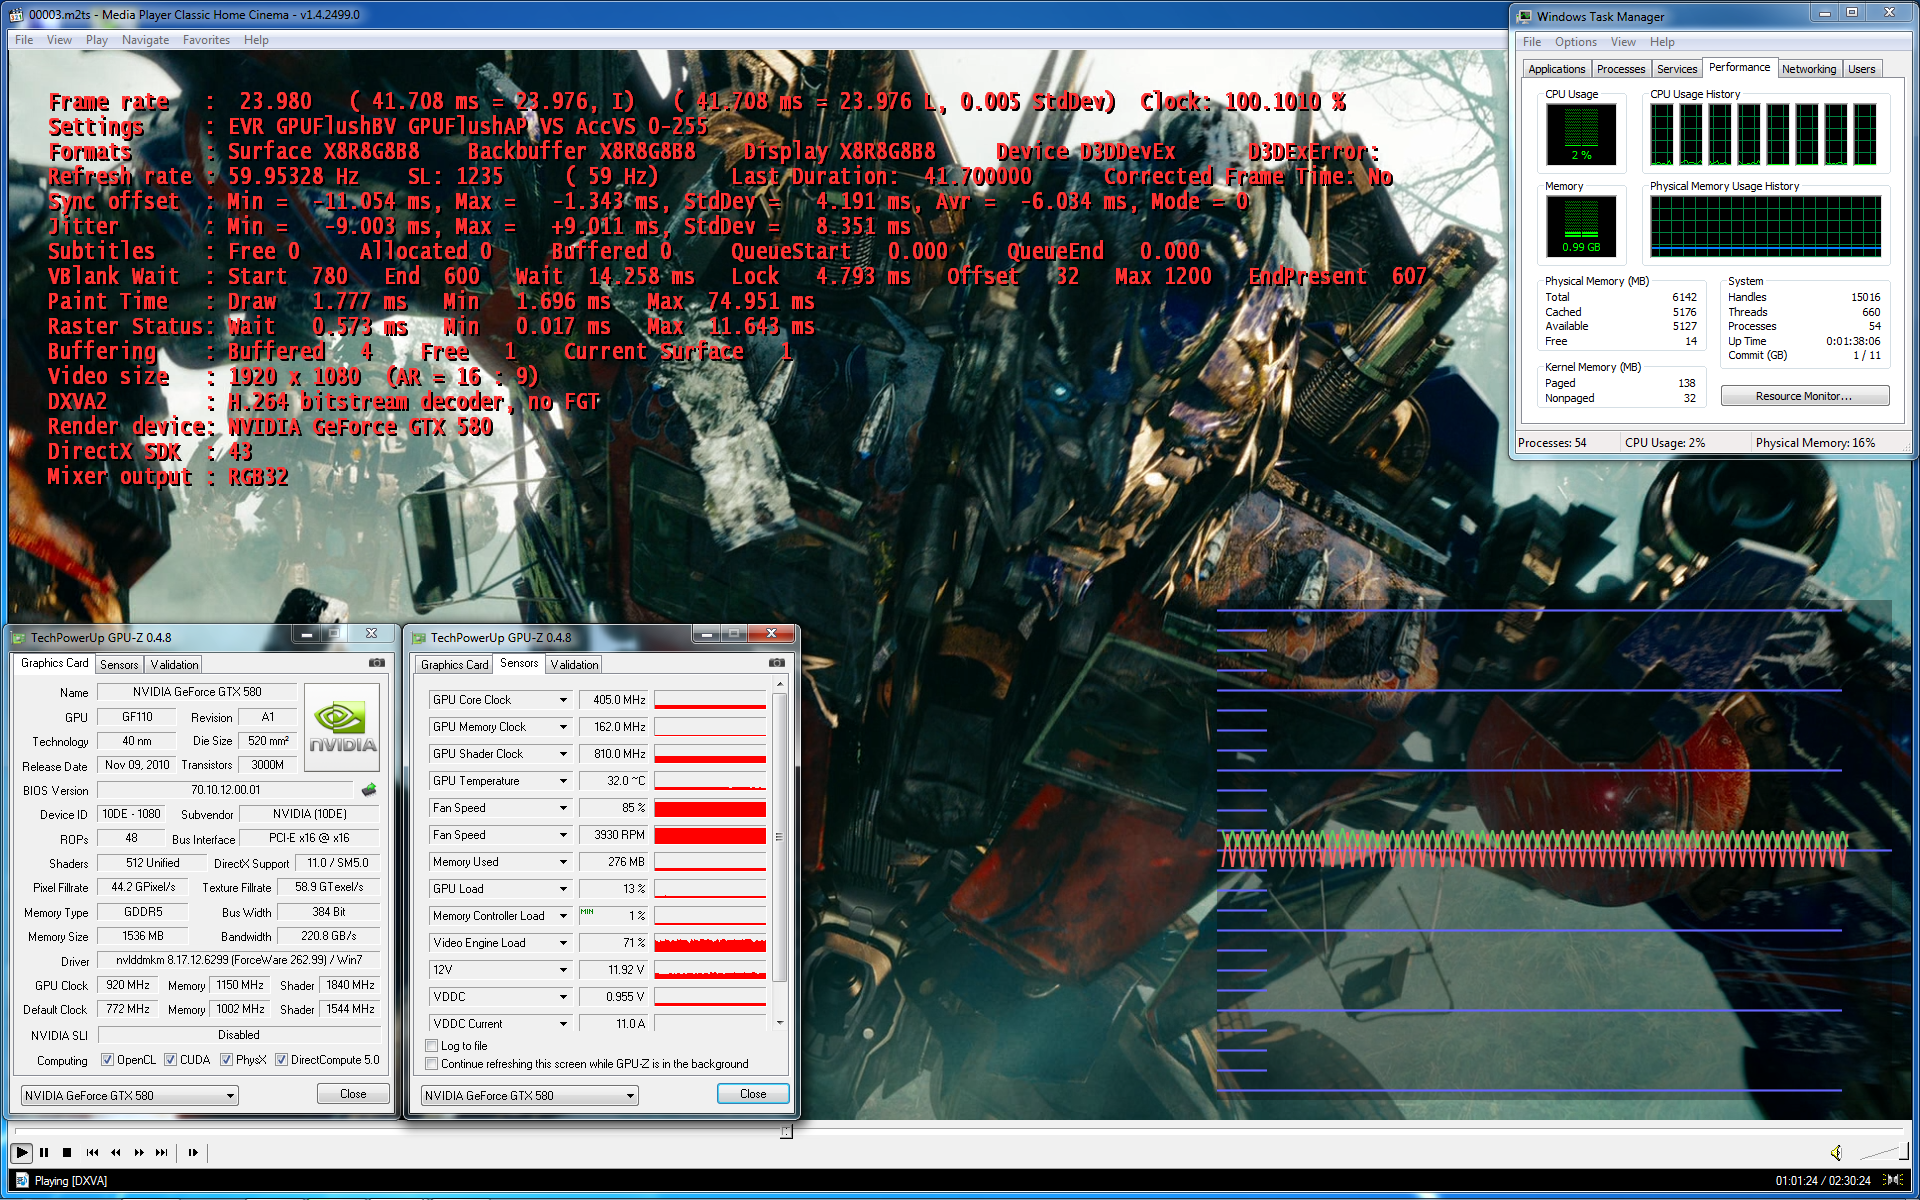Switch to Task Manager Processes tab
This screenshot has width=1920, height=1200.
pyautogui.click(x=1620, y=69)
